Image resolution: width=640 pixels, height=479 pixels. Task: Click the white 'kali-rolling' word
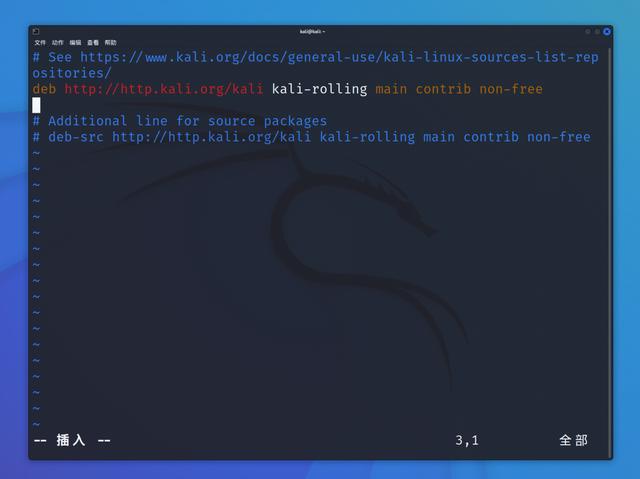(320, 89)
